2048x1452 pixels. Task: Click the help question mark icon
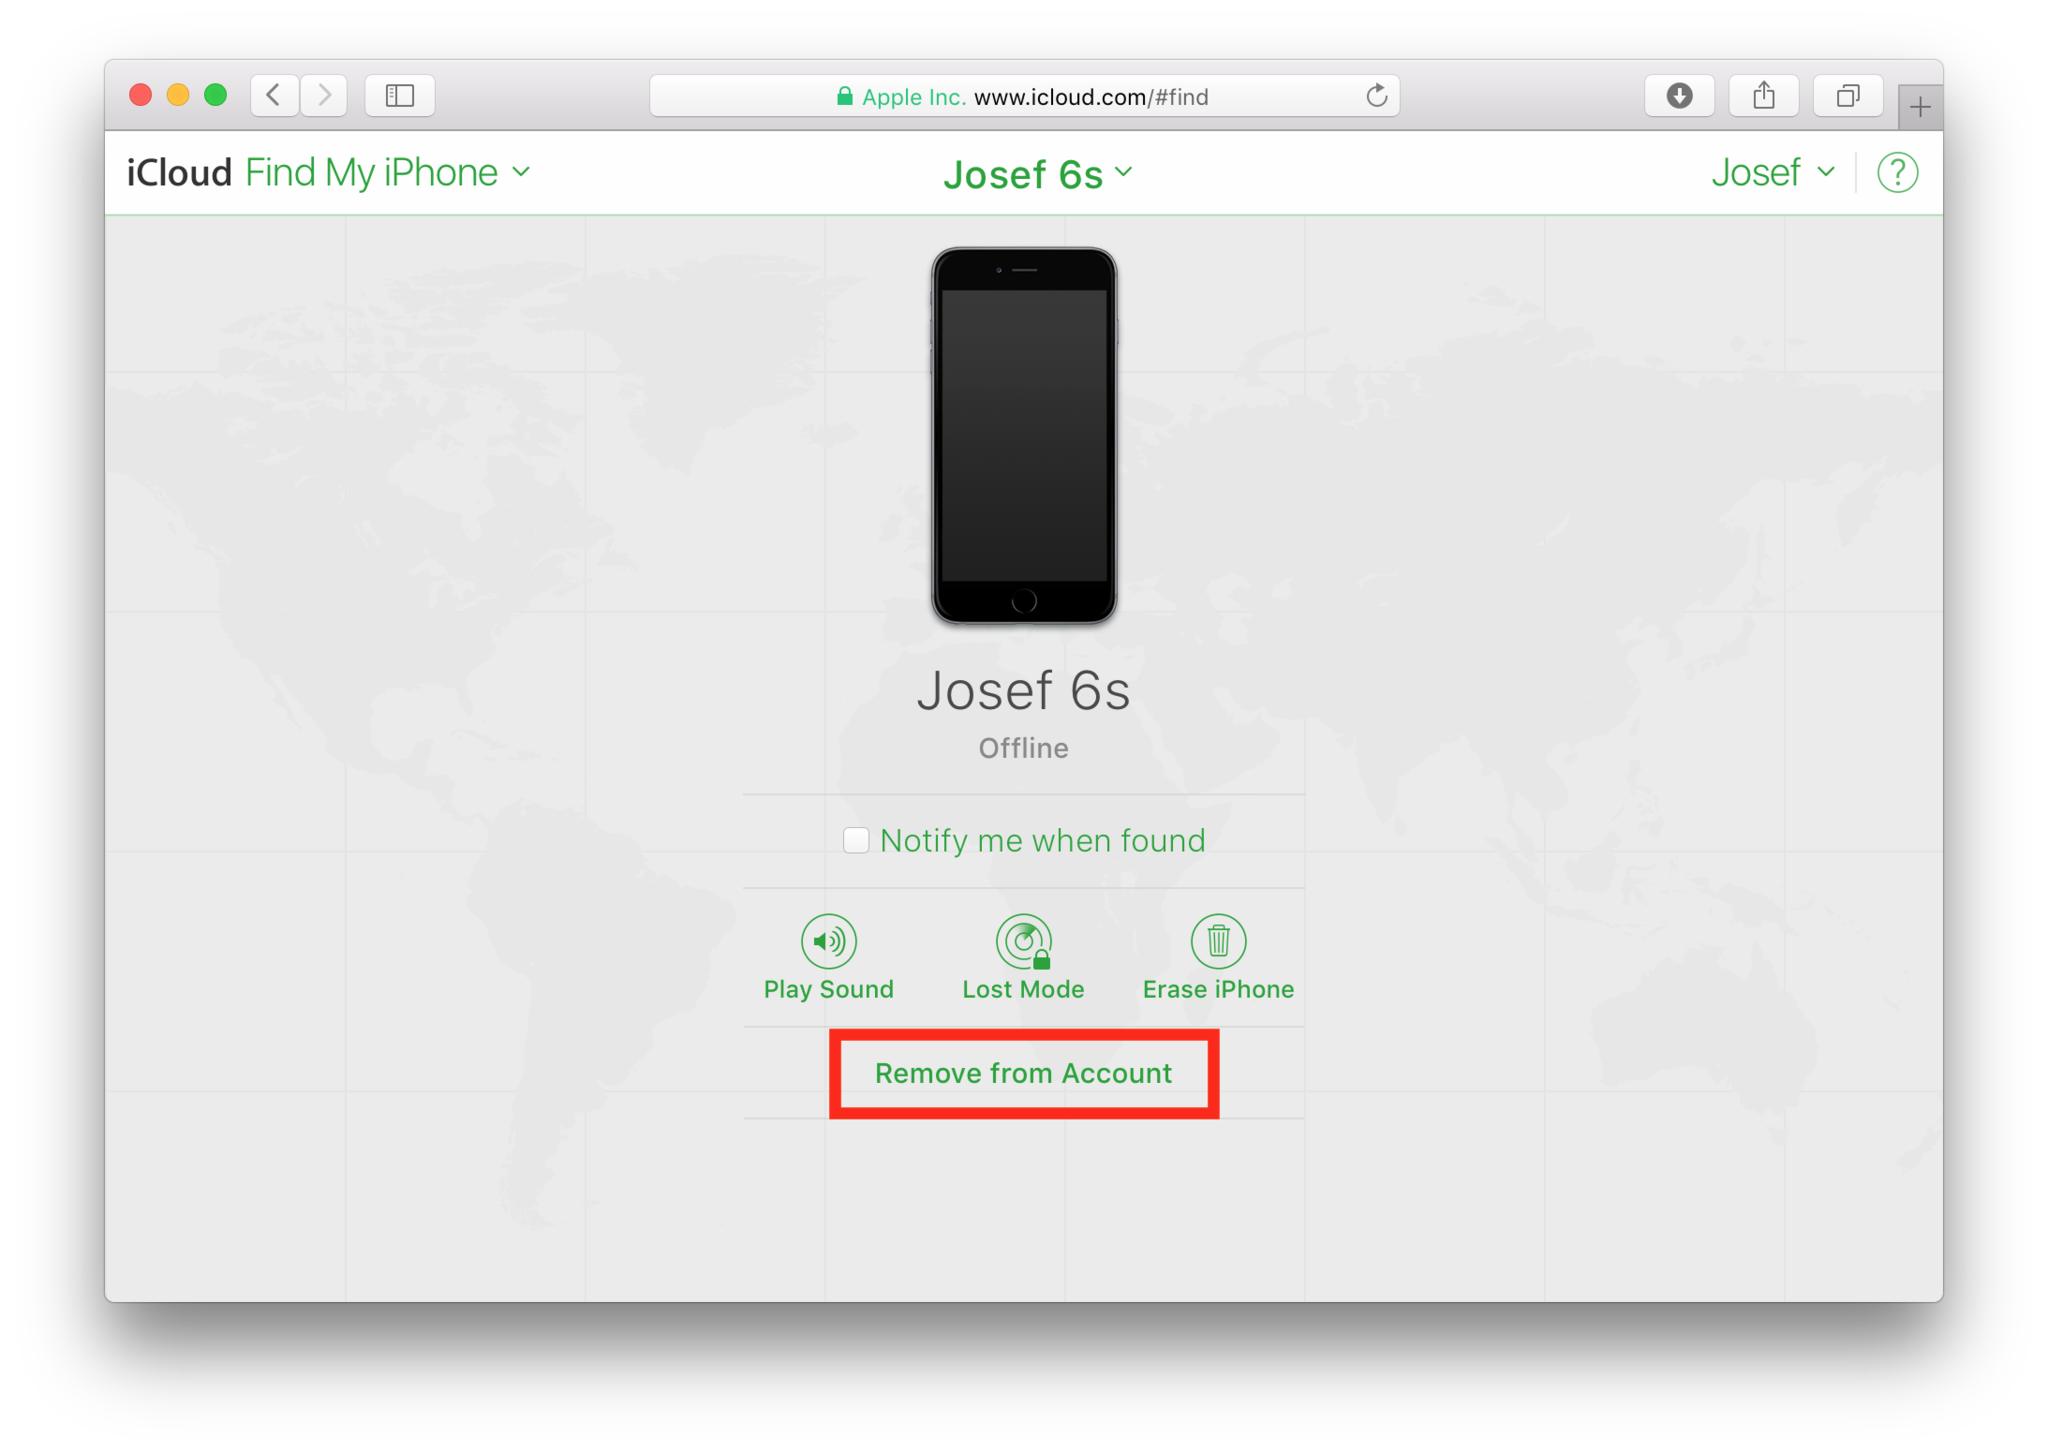coord(1897,171)
